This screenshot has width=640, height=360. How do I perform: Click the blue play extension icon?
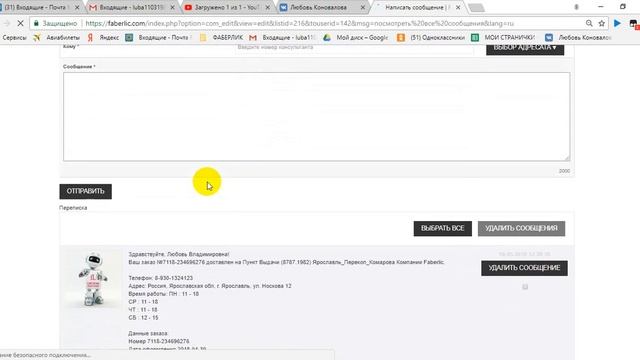pos(617,24)
